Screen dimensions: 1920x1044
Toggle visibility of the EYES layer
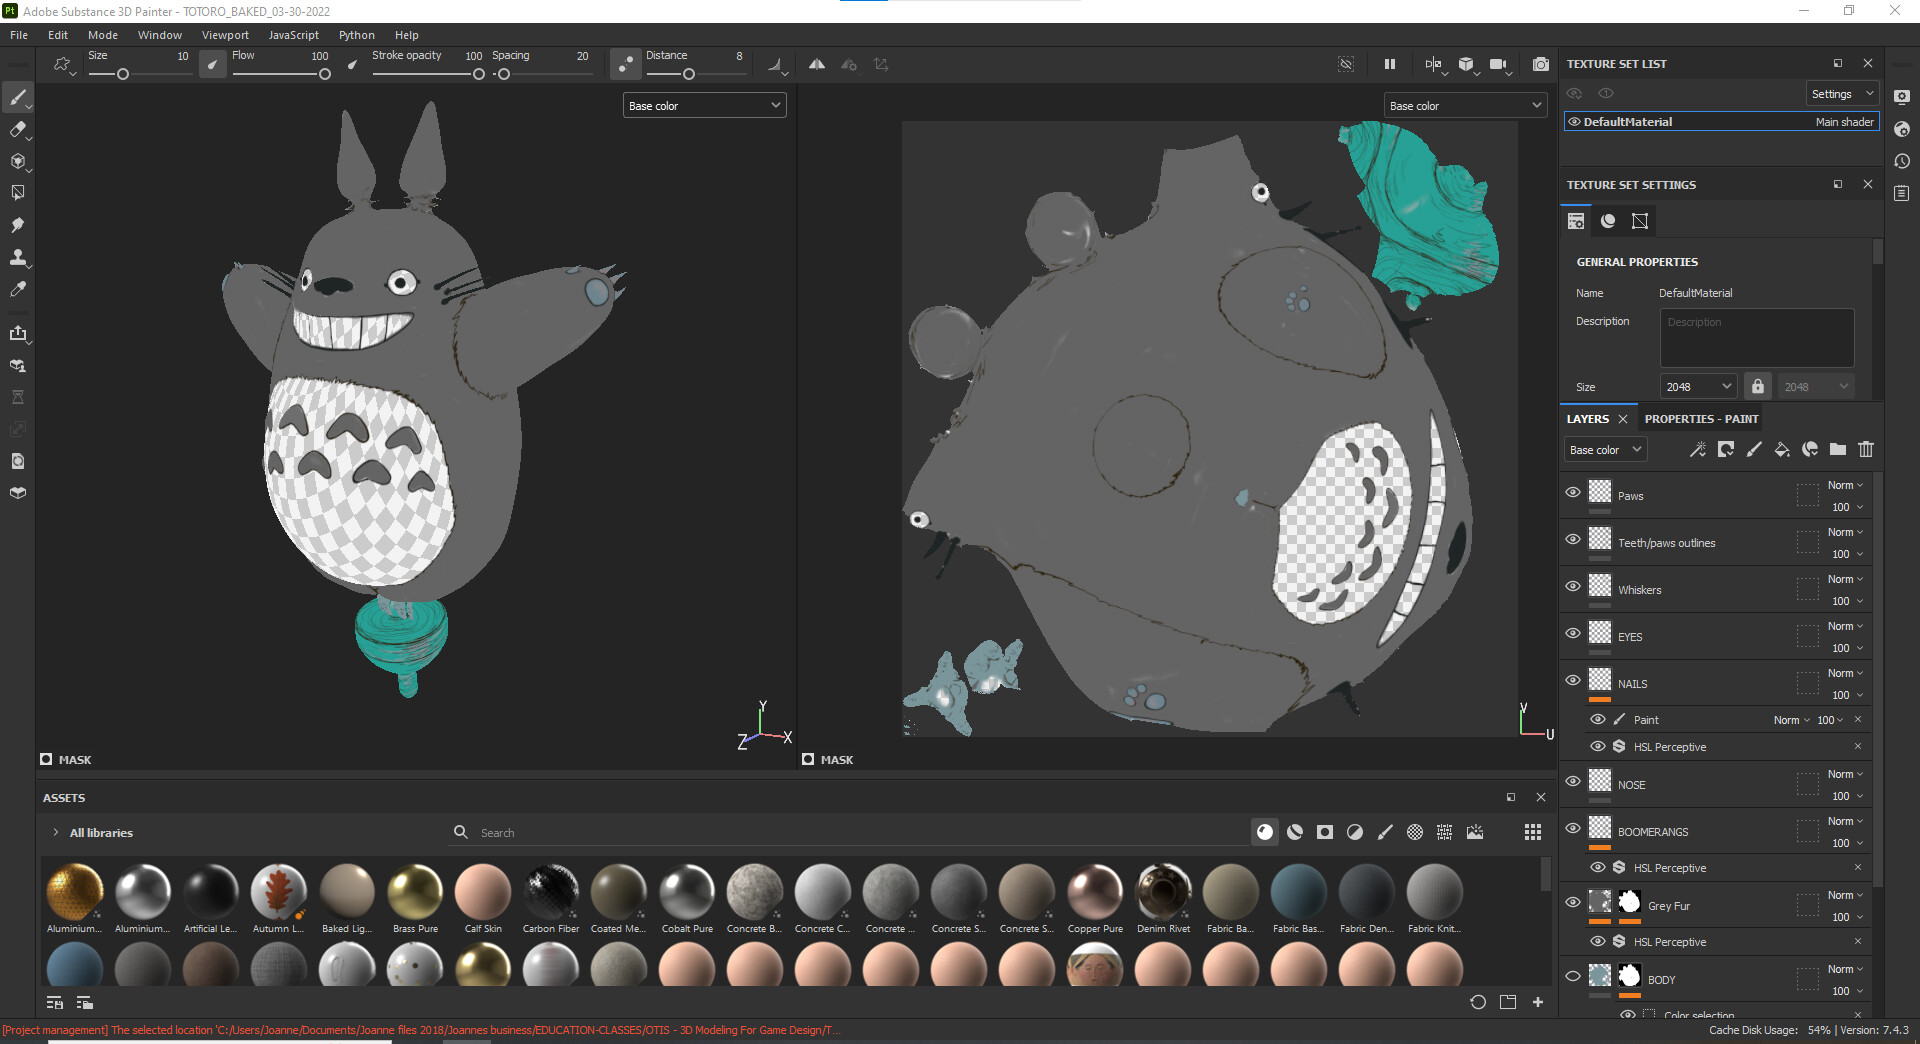pos(1573,633)
